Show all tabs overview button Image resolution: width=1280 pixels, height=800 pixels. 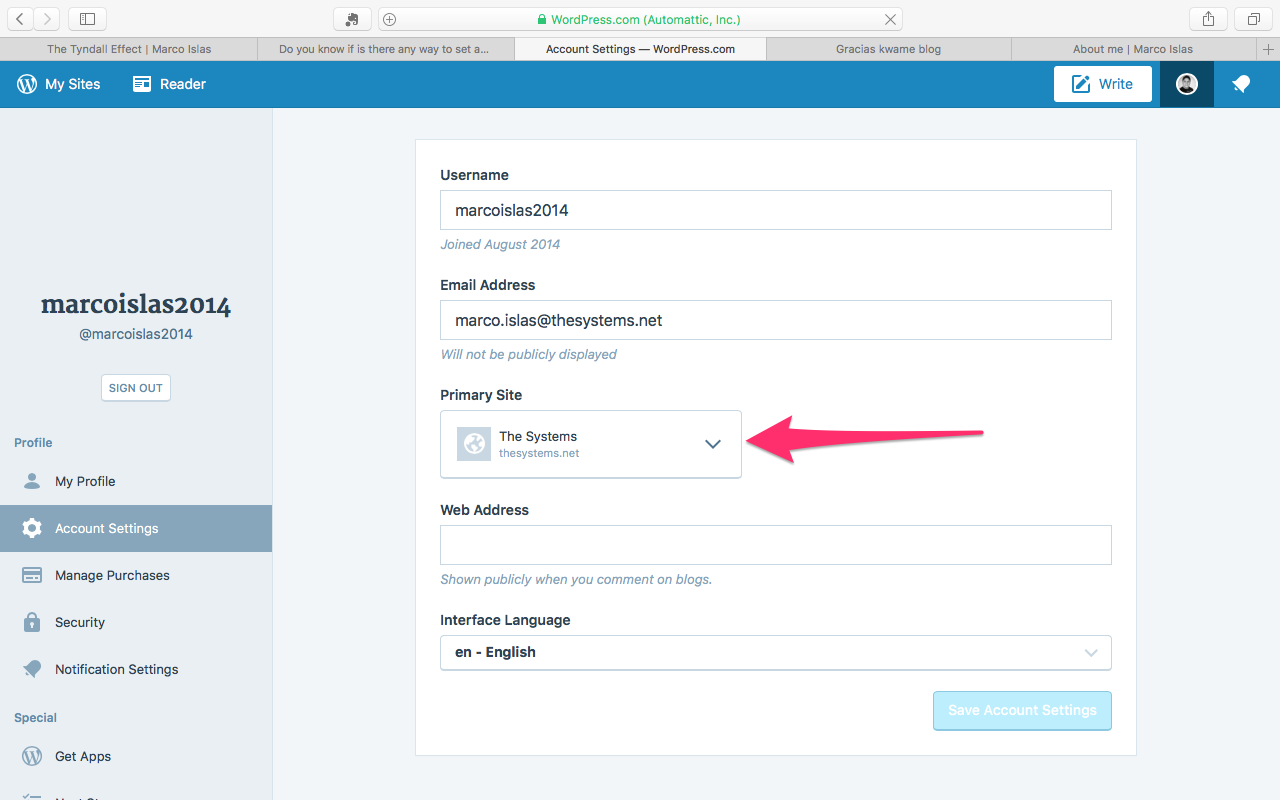tap(1253, 19)
